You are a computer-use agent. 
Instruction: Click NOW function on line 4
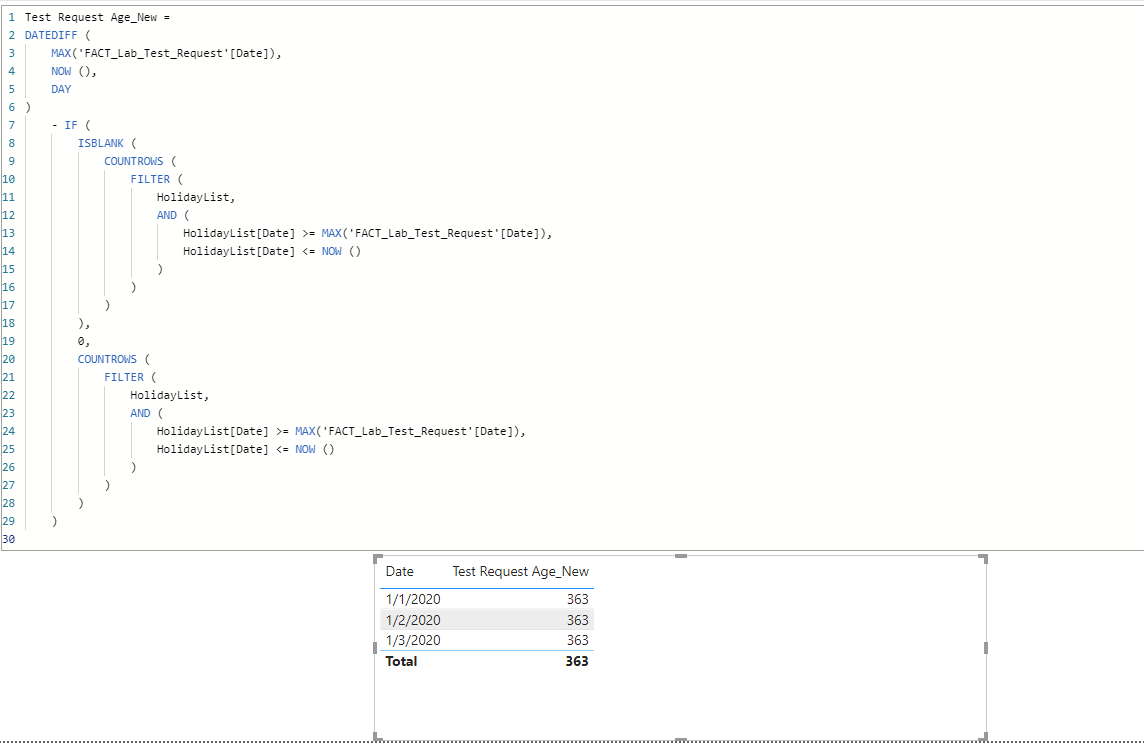pyautogui.click(x=61, y=71)
